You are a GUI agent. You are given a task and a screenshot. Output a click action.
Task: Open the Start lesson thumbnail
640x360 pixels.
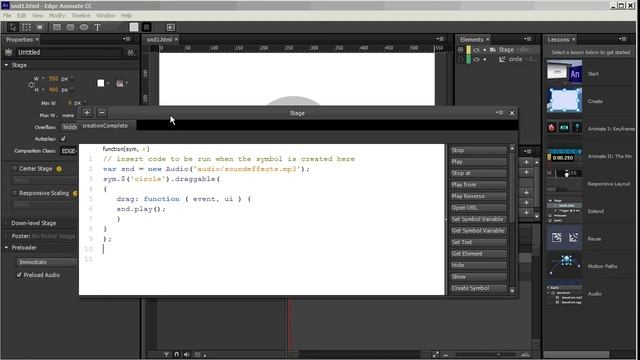point(564,72)
